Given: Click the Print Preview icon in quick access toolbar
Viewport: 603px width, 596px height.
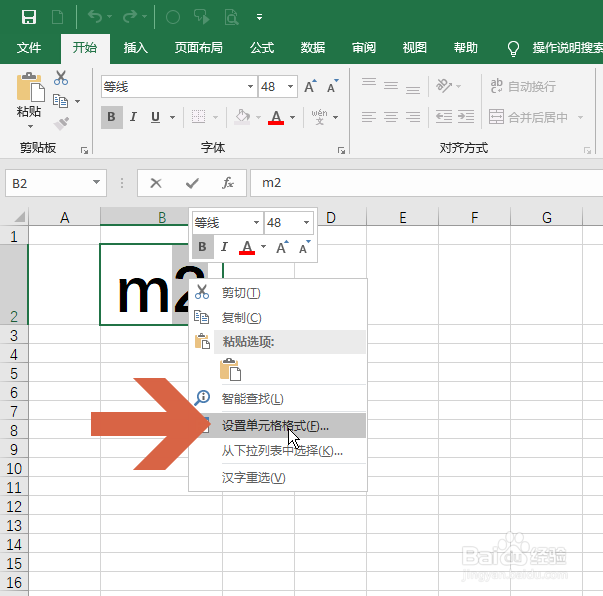Looking at the screenshot, I should (232, 17).
